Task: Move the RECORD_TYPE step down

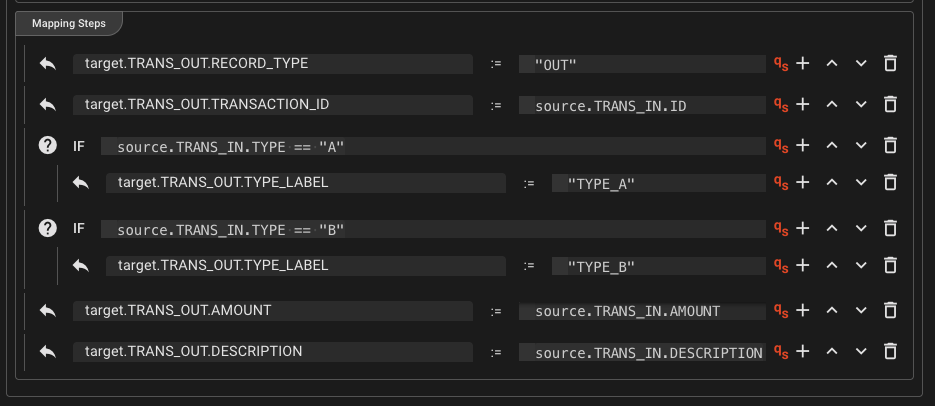Action: [861, 64]
